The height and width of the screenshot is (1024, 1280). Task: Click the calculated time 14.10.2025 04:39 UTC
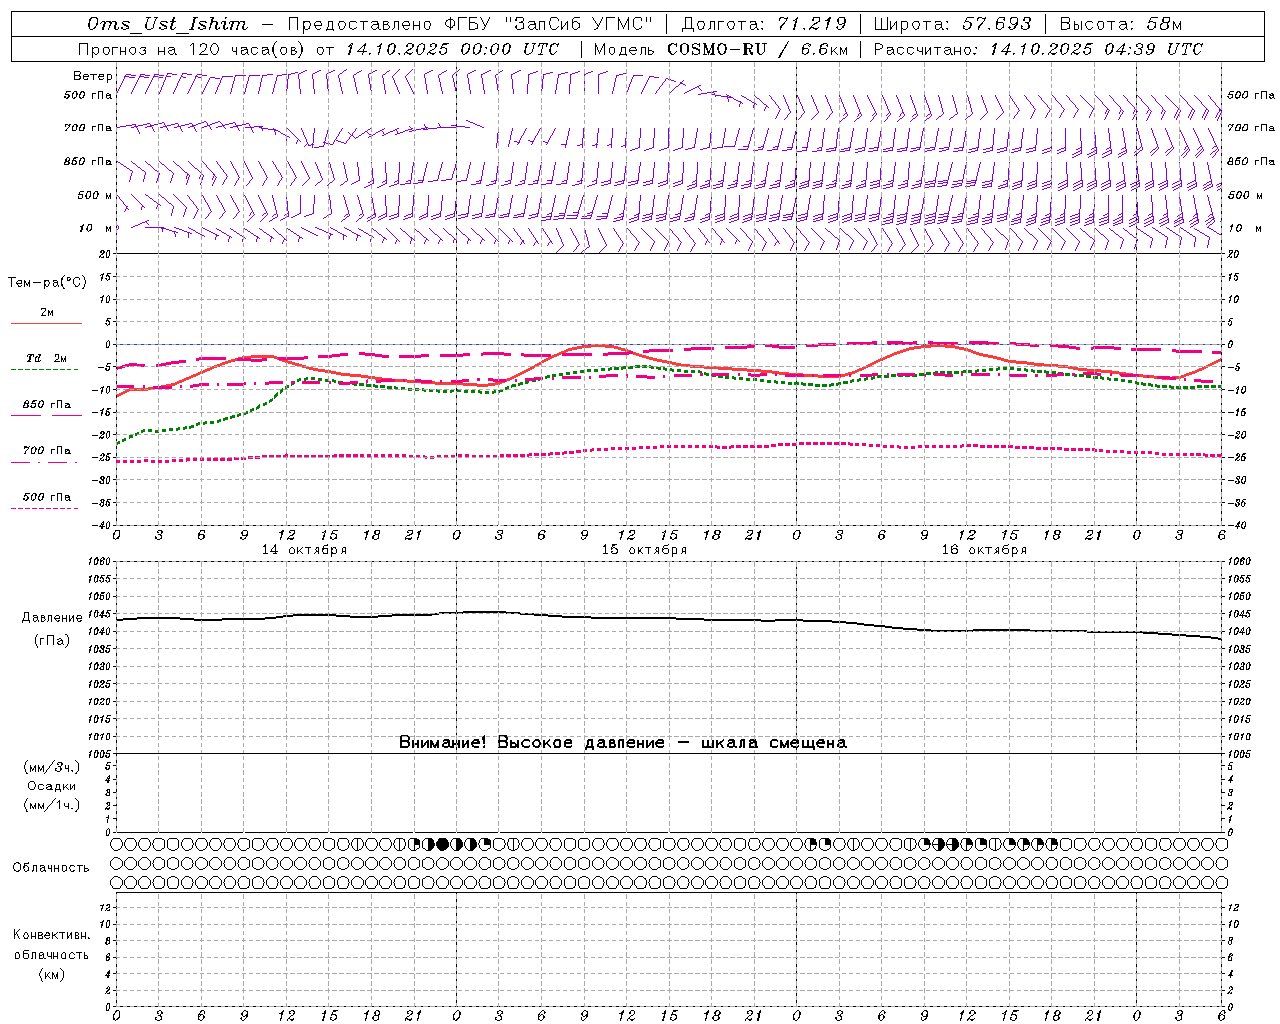click(x=1095, y=49)
